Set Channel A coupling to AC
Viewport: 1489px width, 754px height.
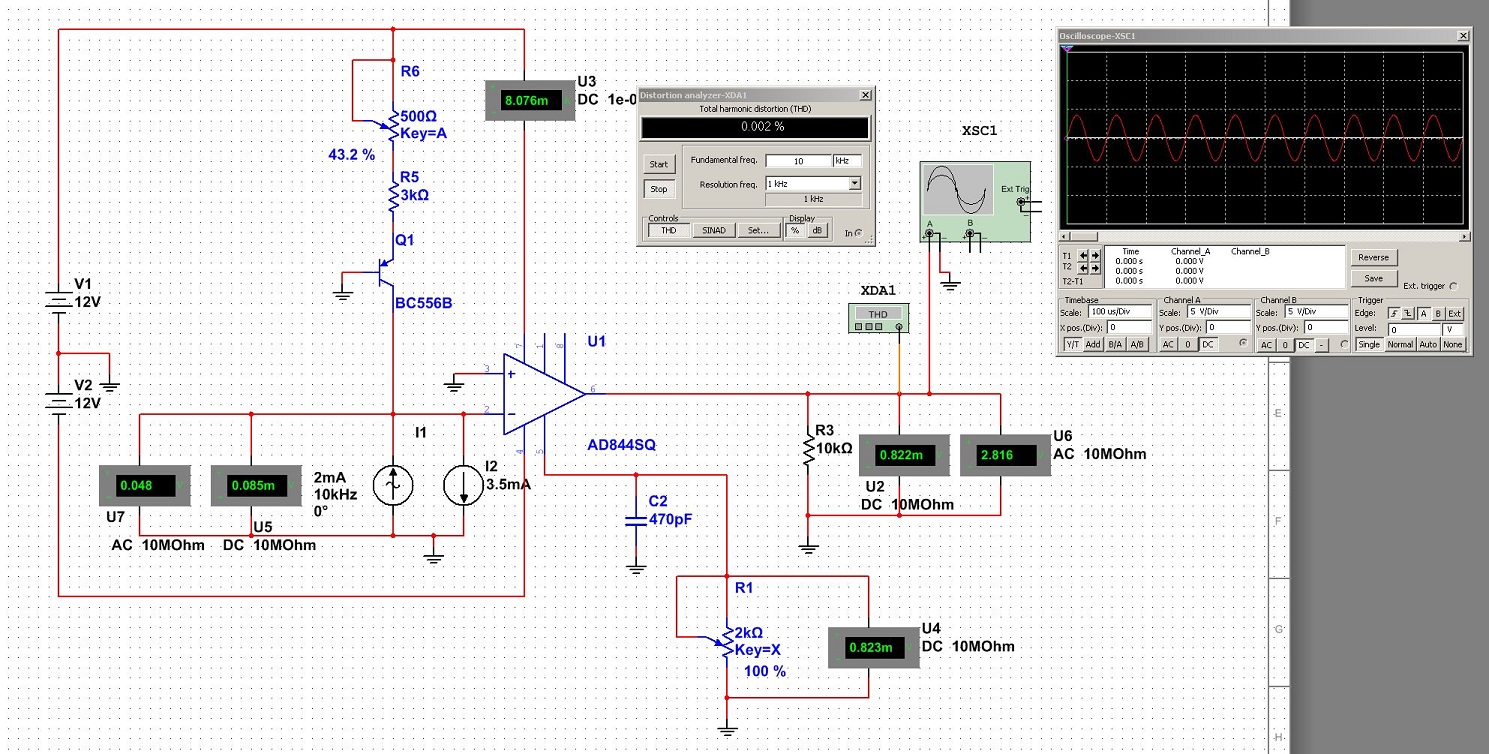click(x=1168, y=345)
